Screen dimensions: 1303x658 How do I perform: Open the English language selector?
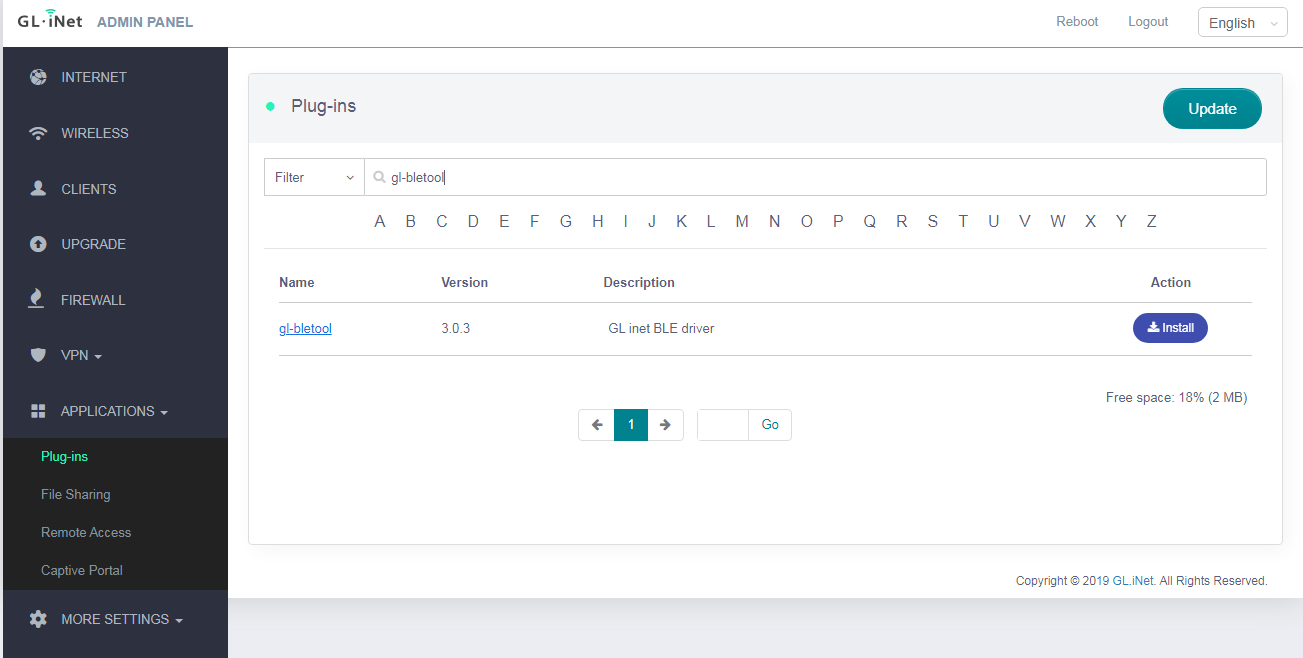[1242, 22]
